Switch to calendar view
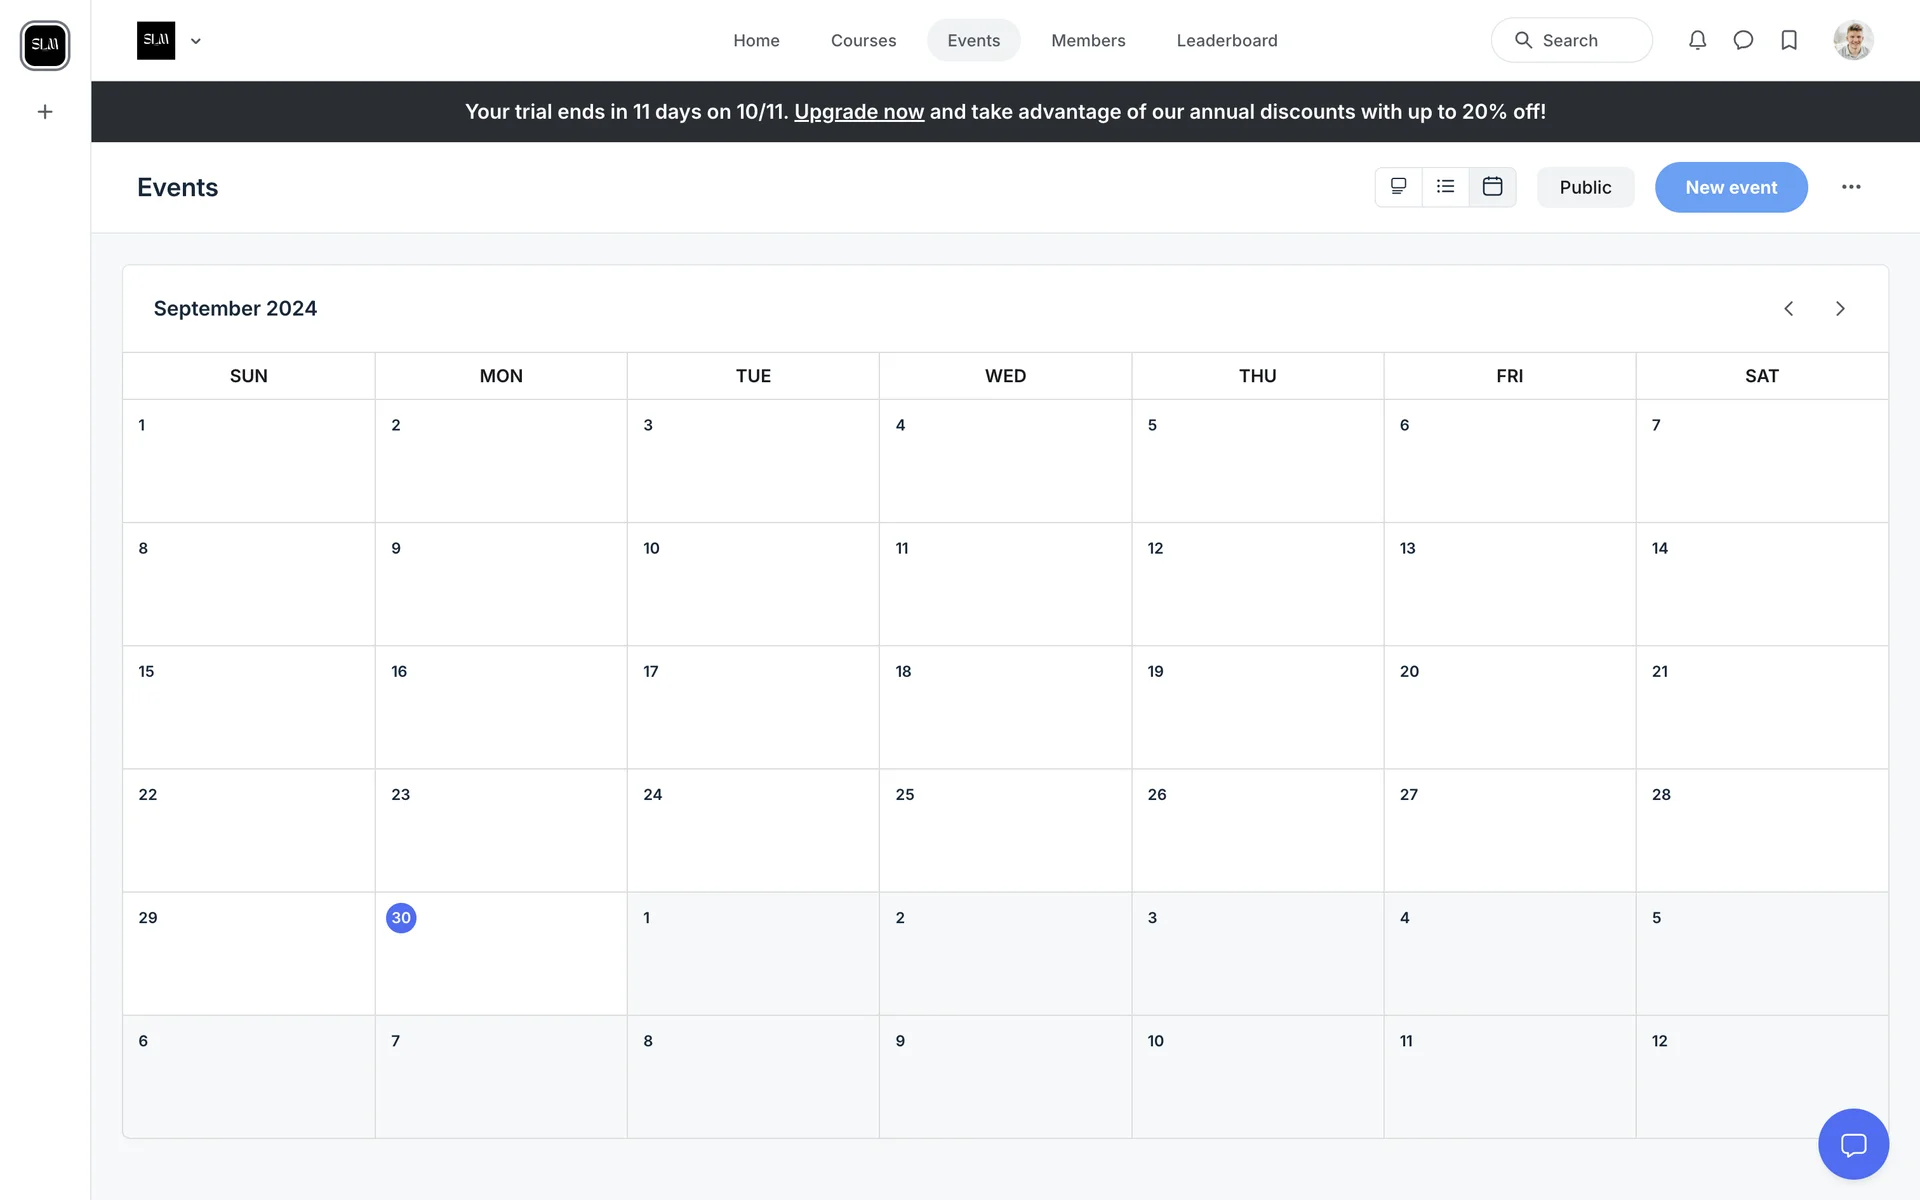This screenshot has height=1200, width=1920. [1492, 187]
